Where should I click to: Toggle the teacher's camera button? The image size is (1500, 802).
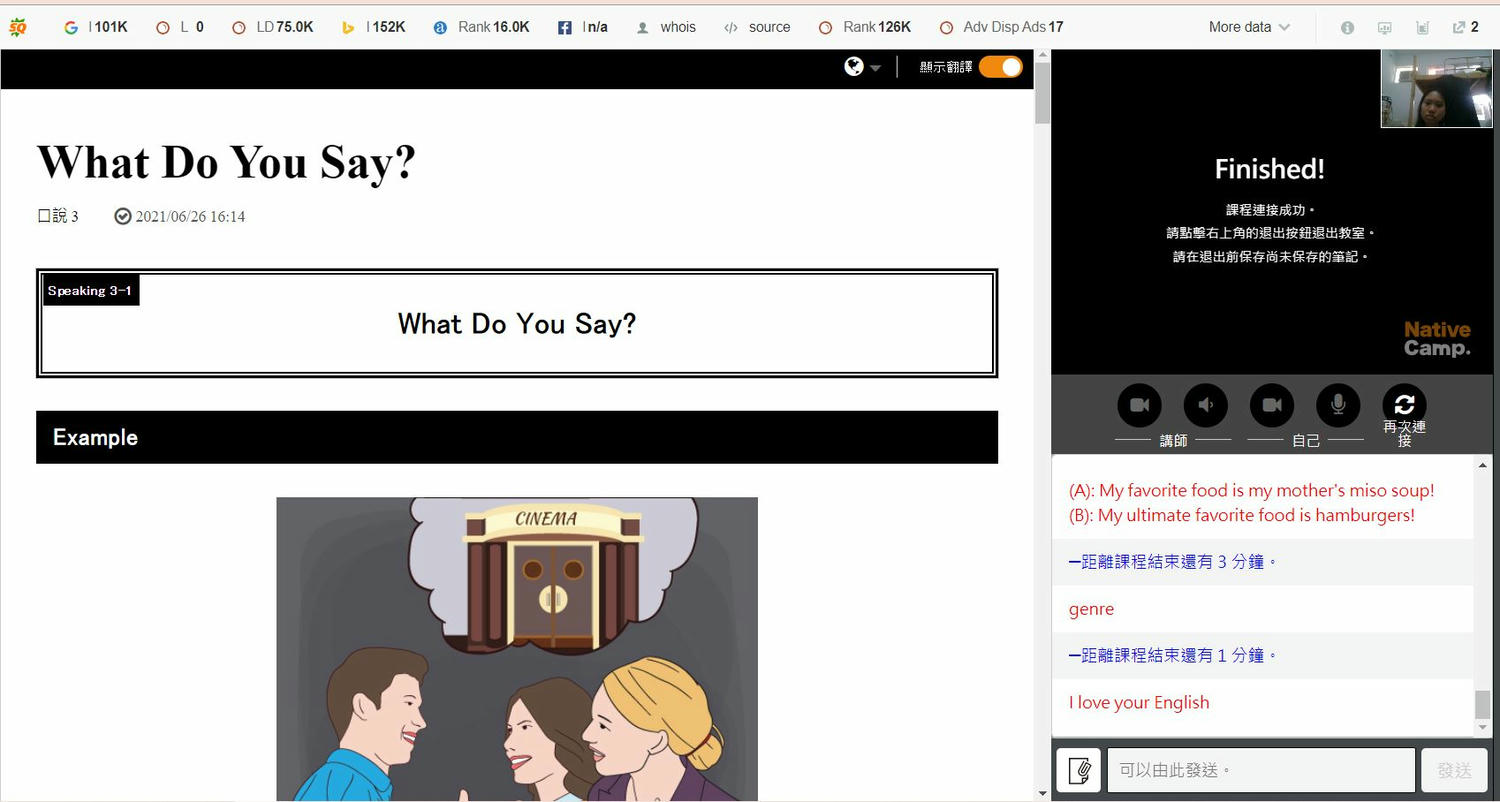pyautogui.click(x=1139, y=405)
